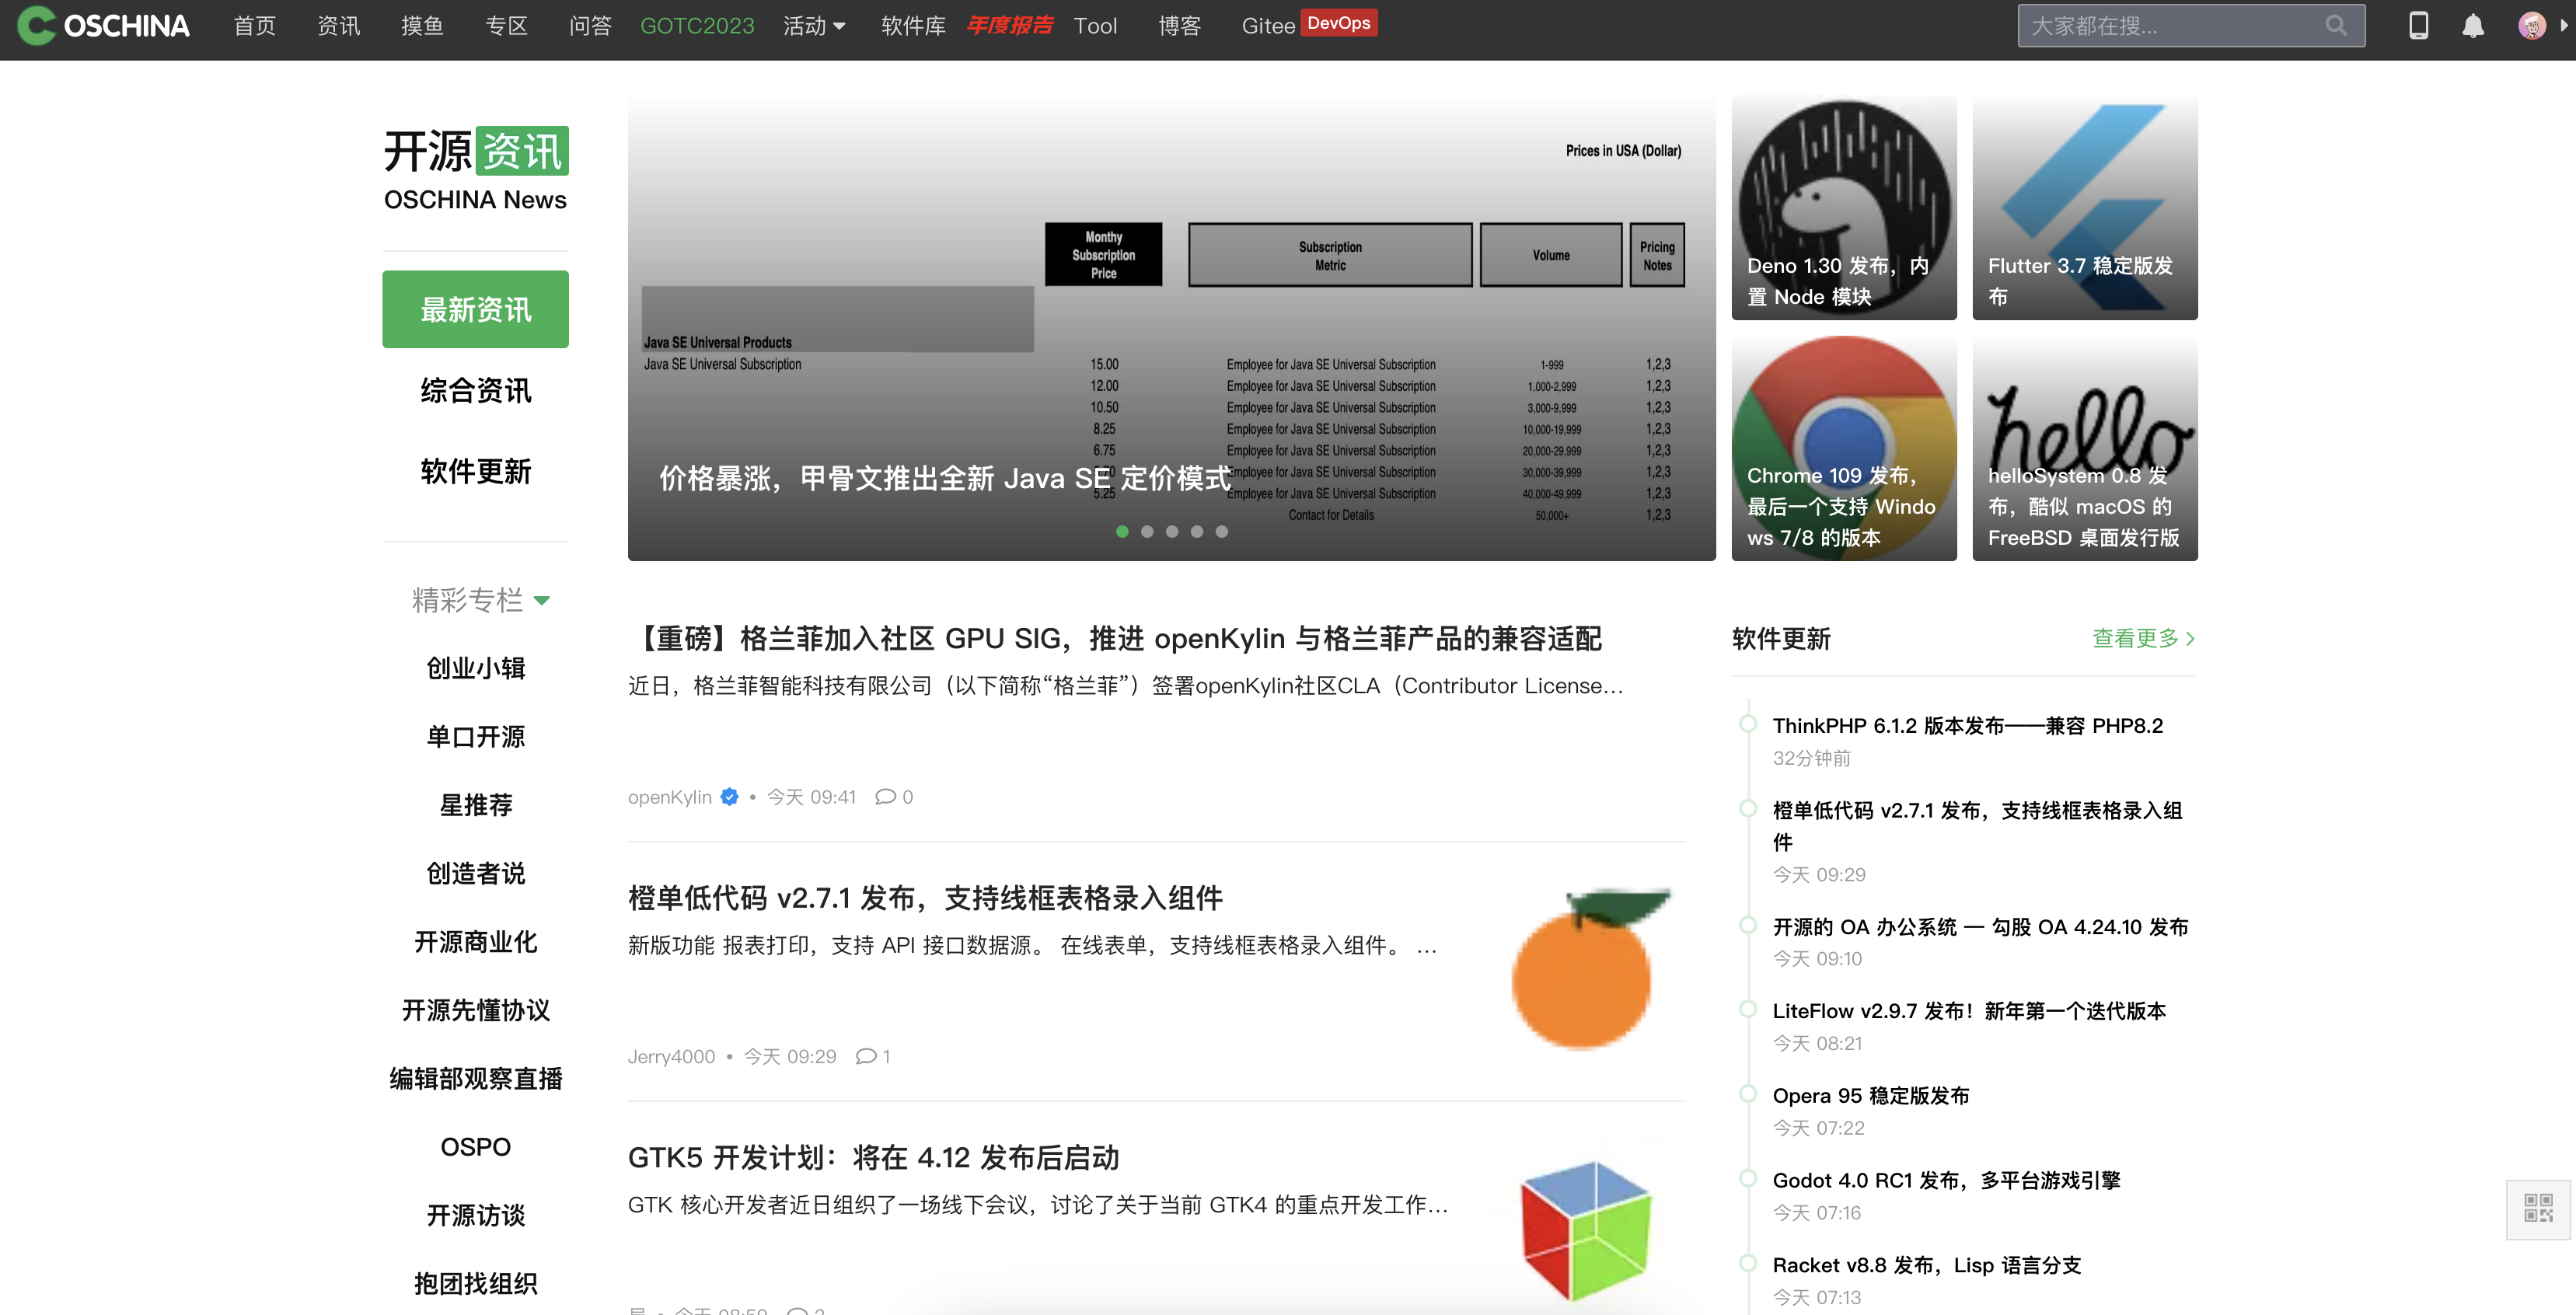Open the helloSystem 0.8 news card
The image size is (2576, 1315).
coord(2084,448)
